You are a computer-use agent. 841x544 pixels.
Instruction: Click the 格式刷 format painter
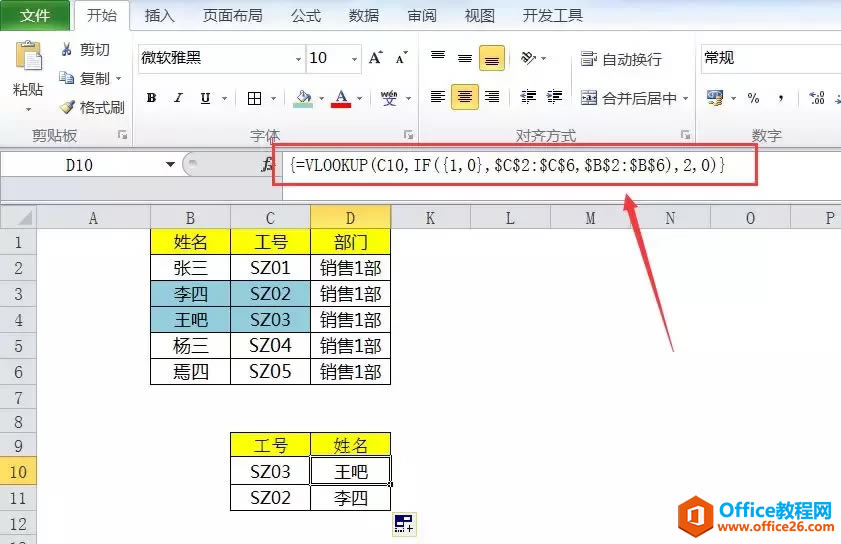point(92,107)
